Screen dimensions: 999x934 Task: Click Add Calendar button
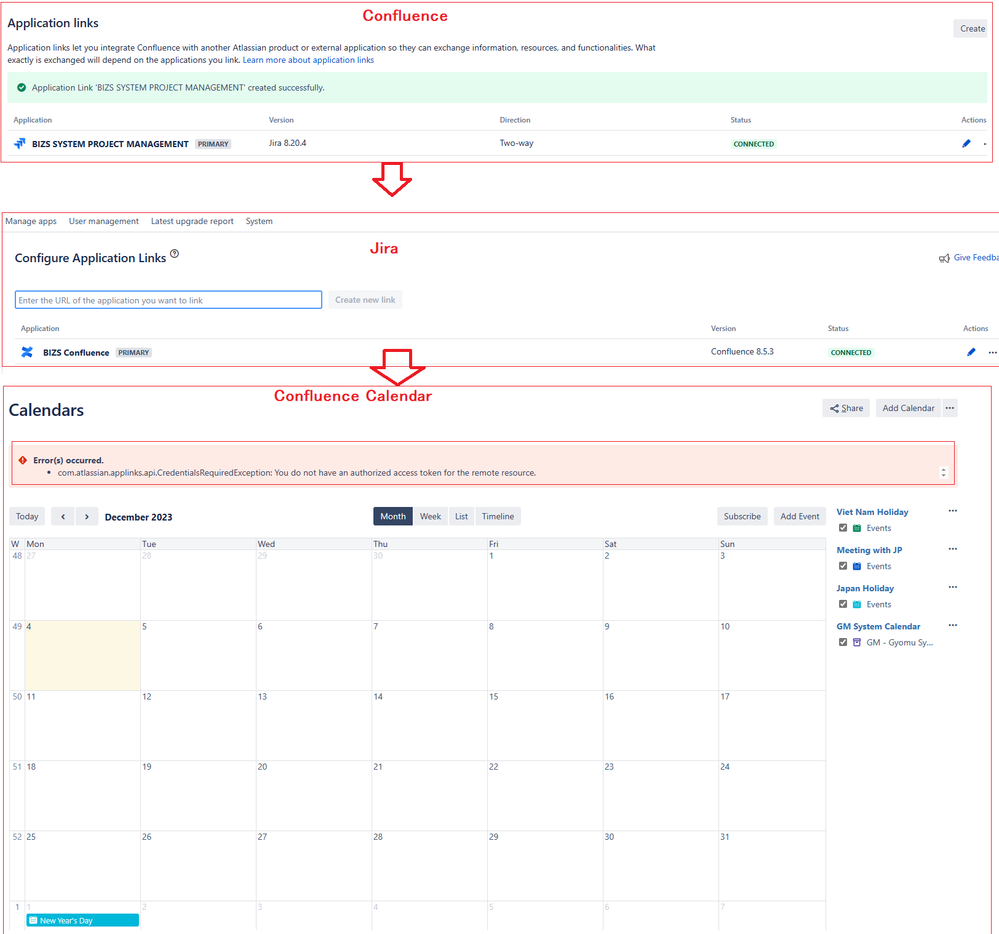tap(909, 408)
